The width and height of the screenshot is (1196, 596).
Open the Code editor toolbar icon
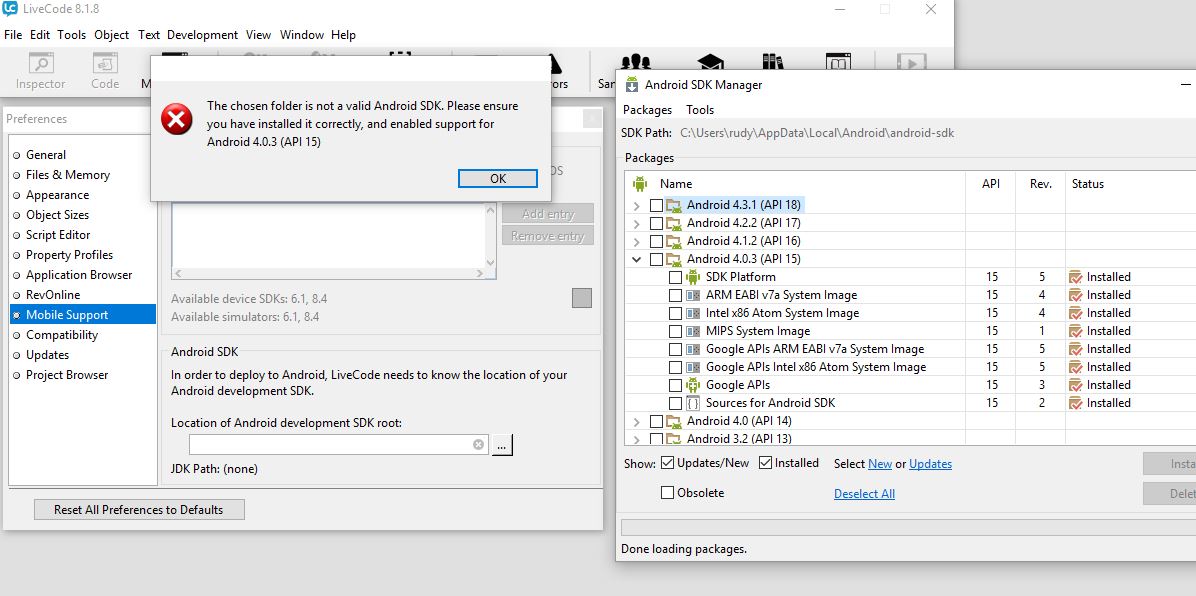click(x=105, y=72)
